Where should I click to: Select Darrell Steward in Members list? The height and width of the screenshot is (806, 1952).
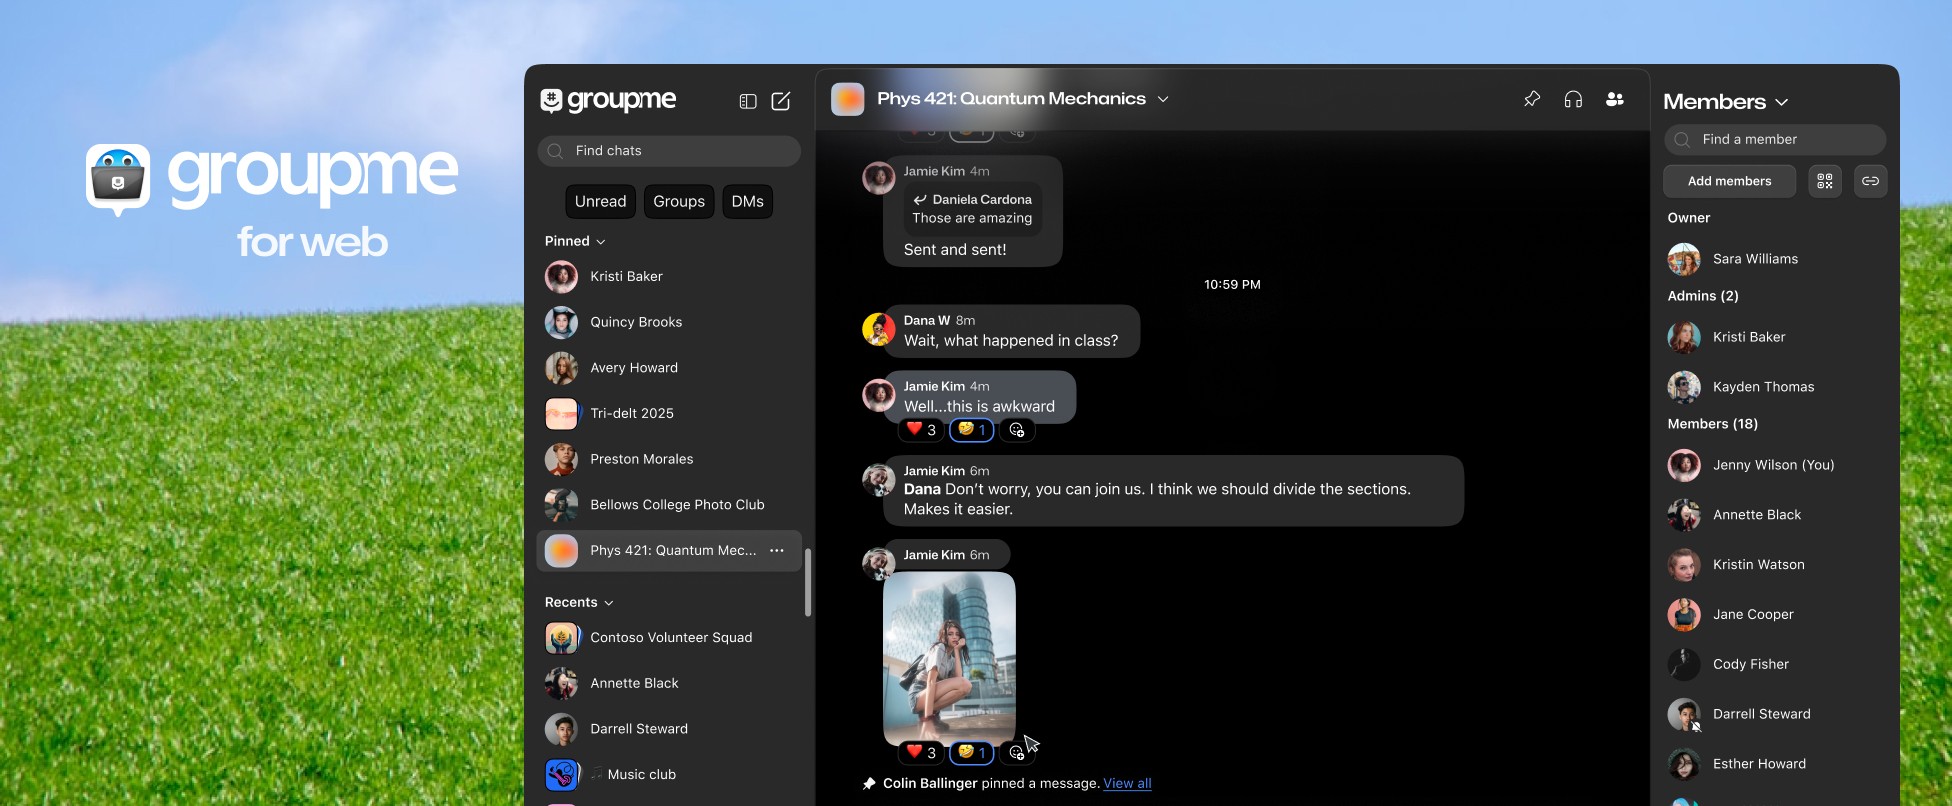pyautogui.click(x=1775, y=714)
